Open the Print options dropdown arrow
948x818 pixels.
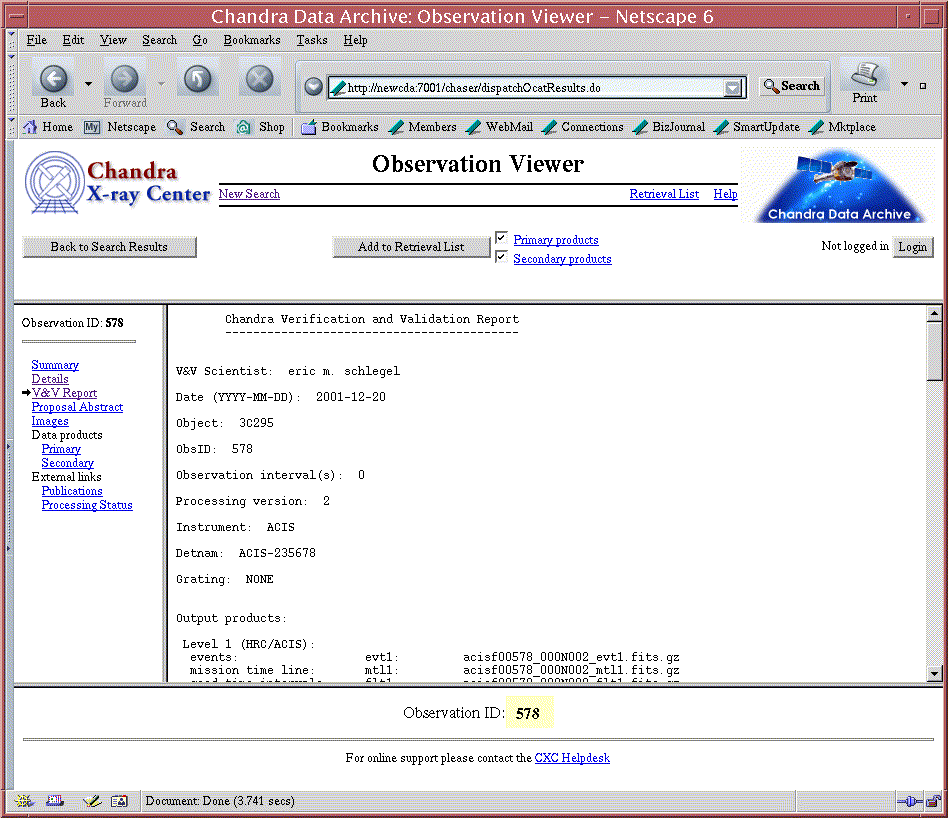pos(904,85)
